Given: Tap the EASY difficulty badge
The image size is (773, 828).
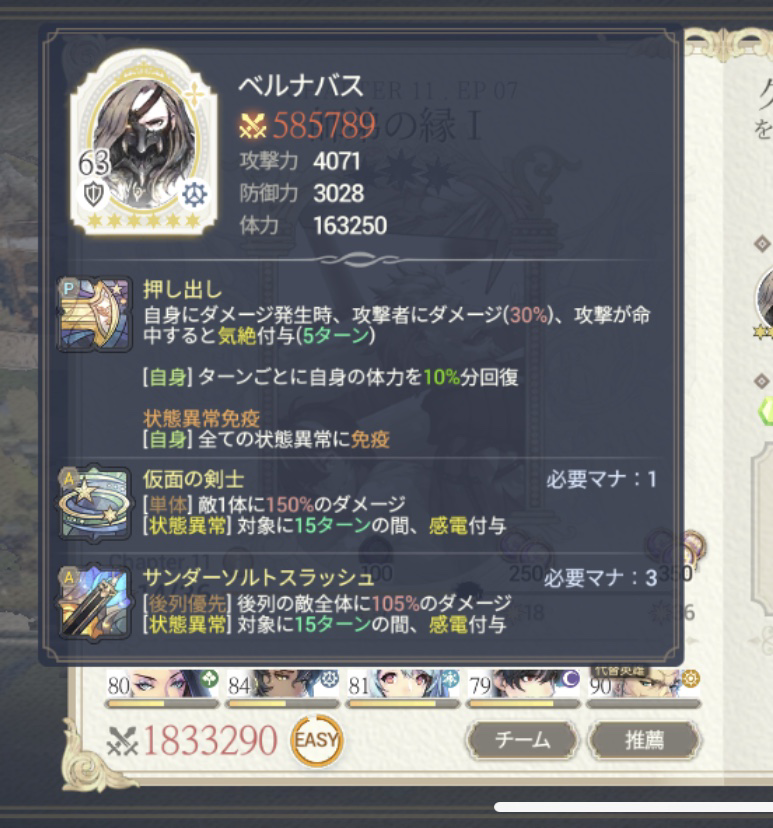Looking at the screenshot, I should [x=316, y=740].
